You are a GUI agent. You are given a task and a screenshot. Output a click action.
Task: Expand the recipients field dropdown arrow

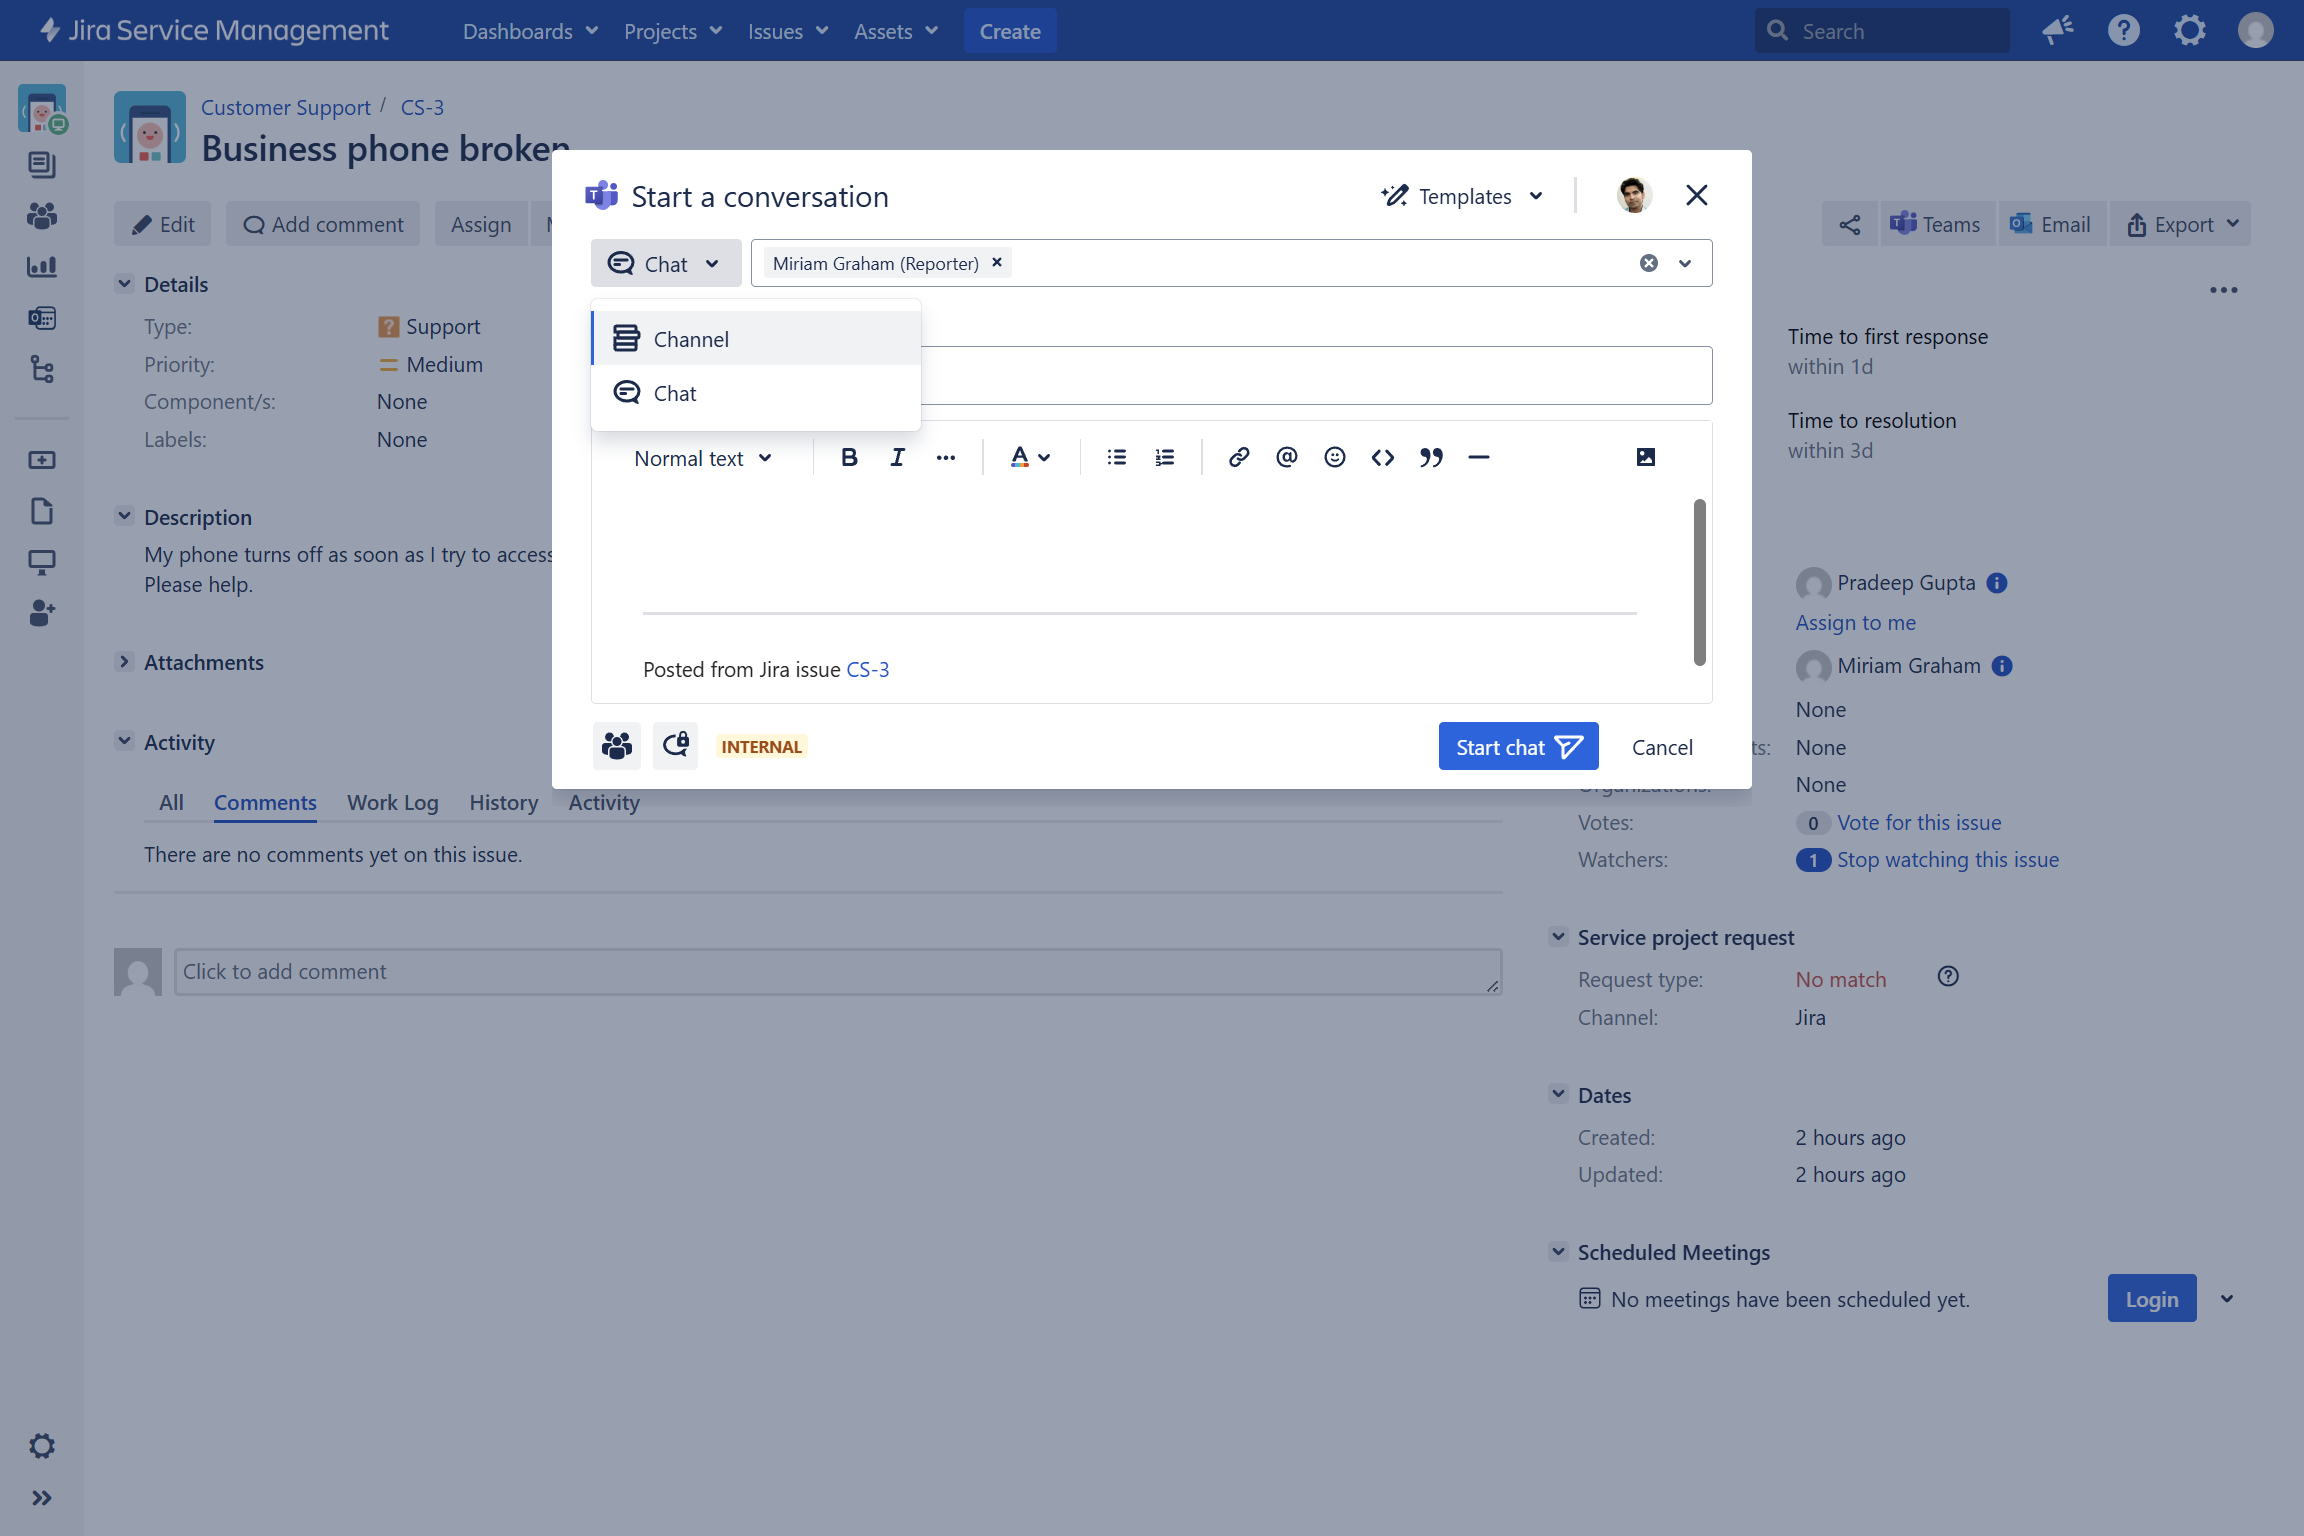click(x=1685, y=263)
